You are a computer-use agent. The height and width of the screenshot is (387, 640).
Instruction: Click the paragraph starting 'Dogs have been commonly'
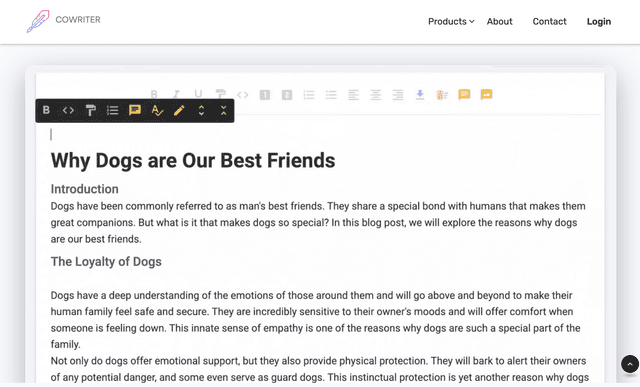click(318, 222)
